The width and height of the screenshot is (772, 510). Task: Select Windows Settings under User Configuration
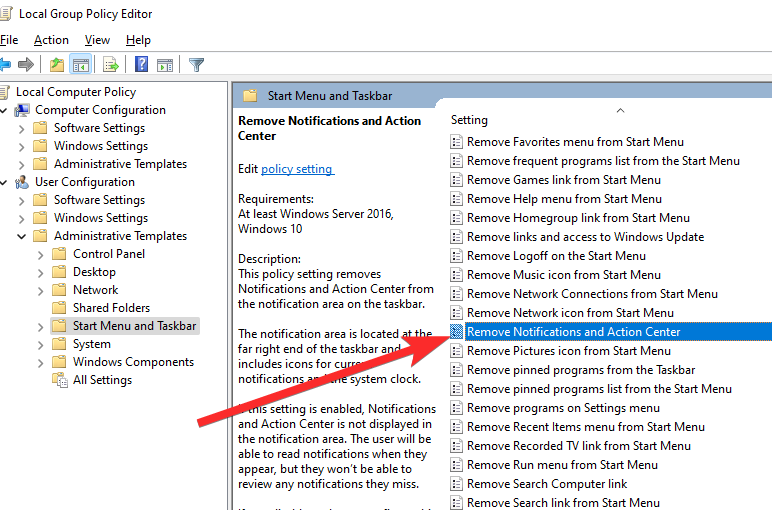101,218
